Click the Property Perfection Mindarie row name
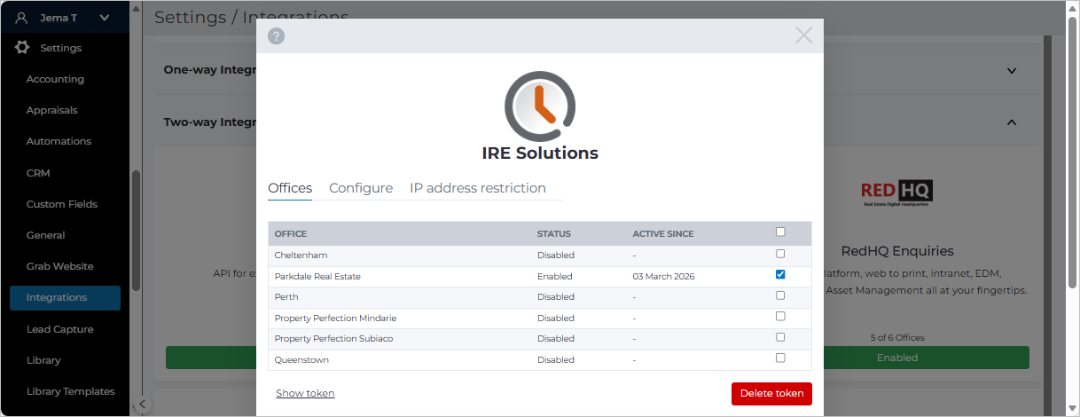Viewport: 1080px width, 417px height. (335, 318)
